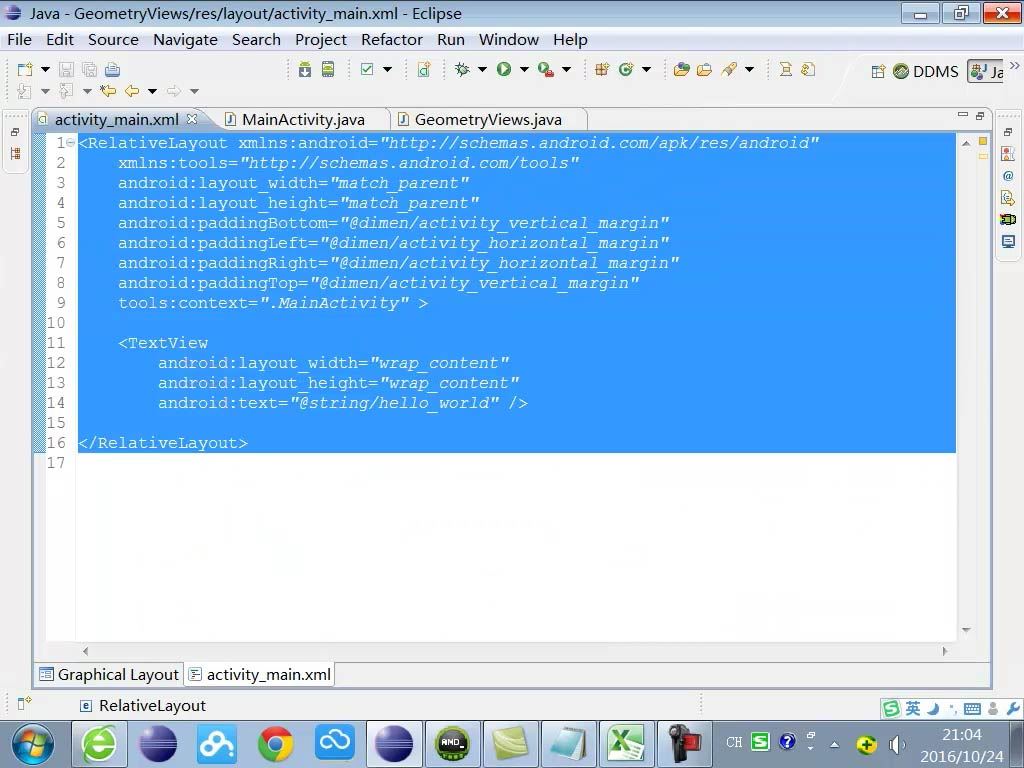
Task: Open the Refactor menu
Action: point(392,40)
